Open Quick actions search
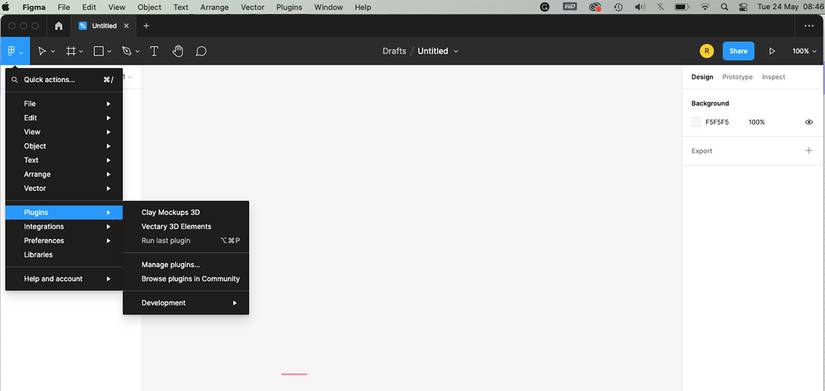825x391 pixels. (64, 80)
